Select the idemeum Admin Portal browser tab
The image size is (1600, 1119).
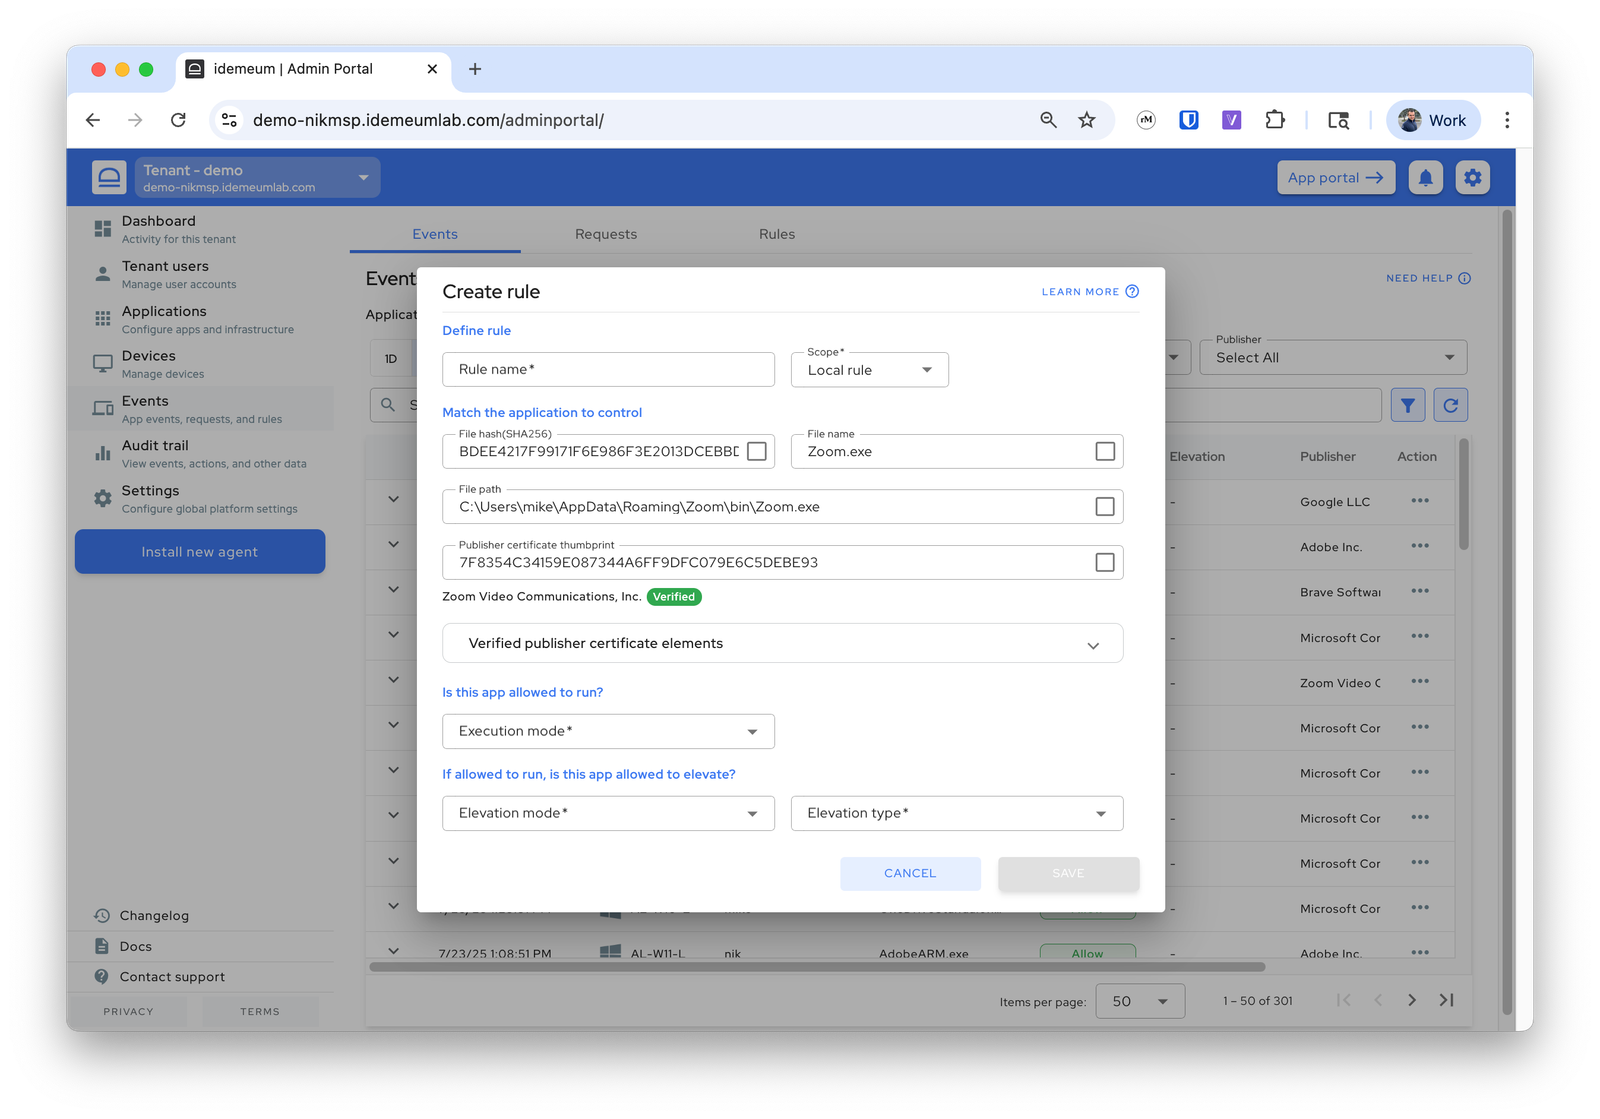click(313, 69)
